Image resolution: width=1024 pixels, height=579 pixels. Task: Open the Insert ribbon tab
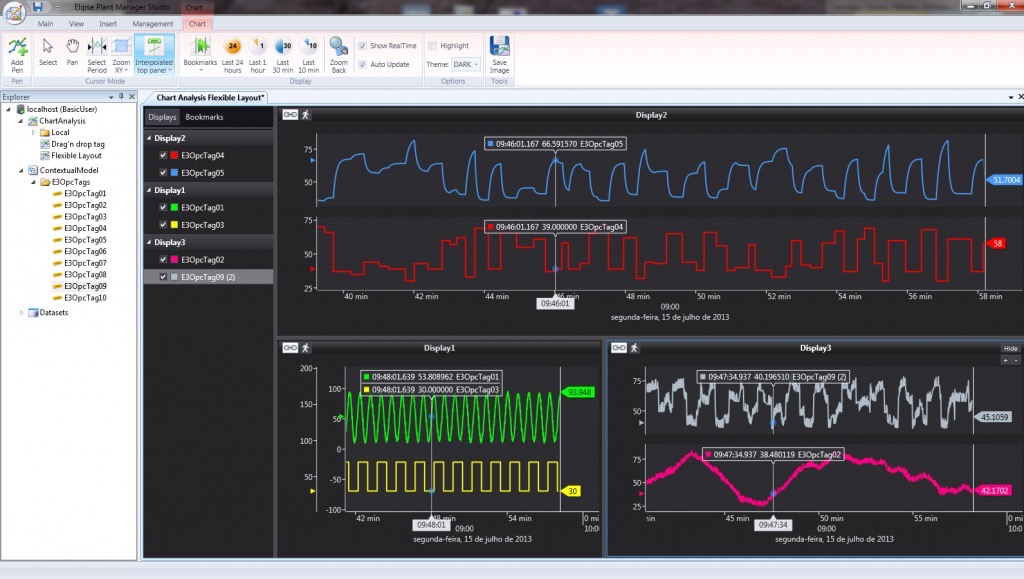coord(108,24)
